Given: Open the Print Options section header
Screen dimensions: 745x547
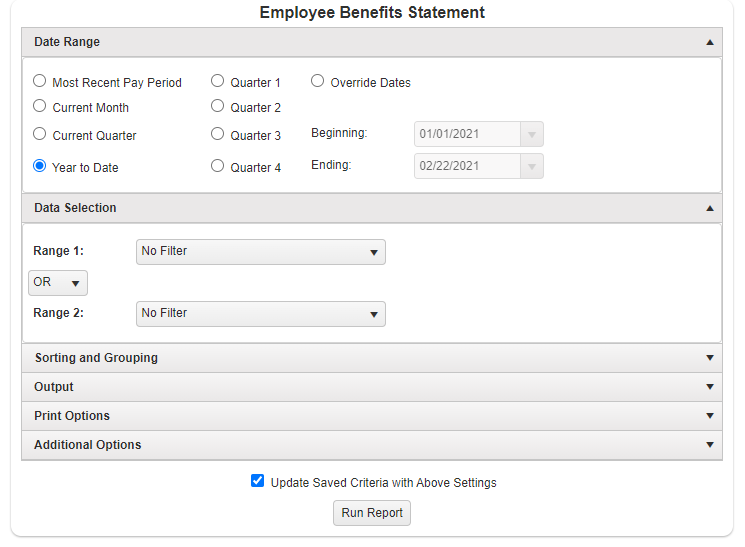Looking at the screenshot, I should click(x=372, y=416).
